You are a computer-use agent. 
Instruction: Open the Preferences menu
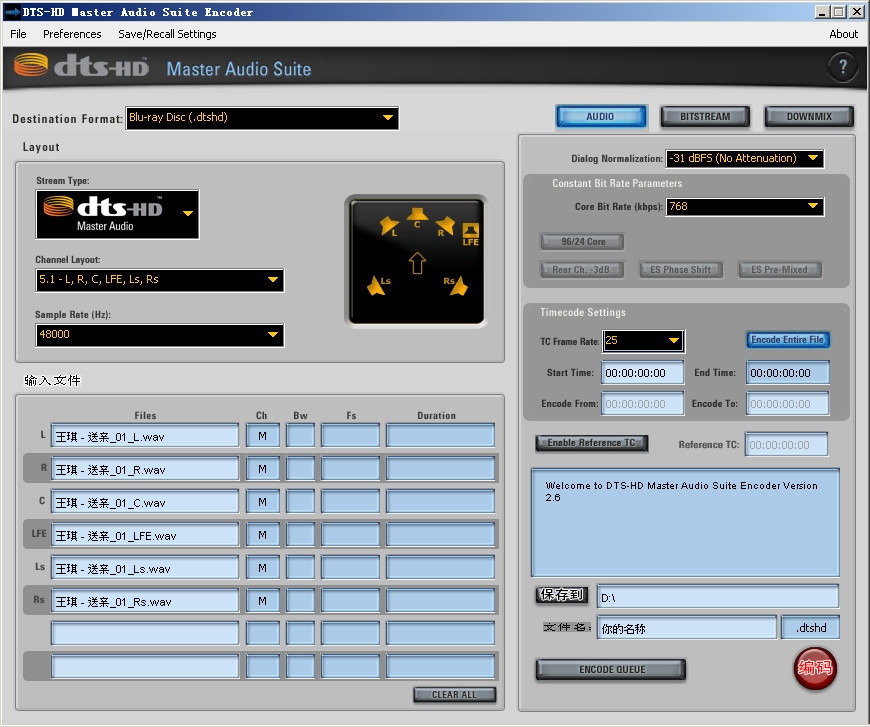[x=72, y=34]
